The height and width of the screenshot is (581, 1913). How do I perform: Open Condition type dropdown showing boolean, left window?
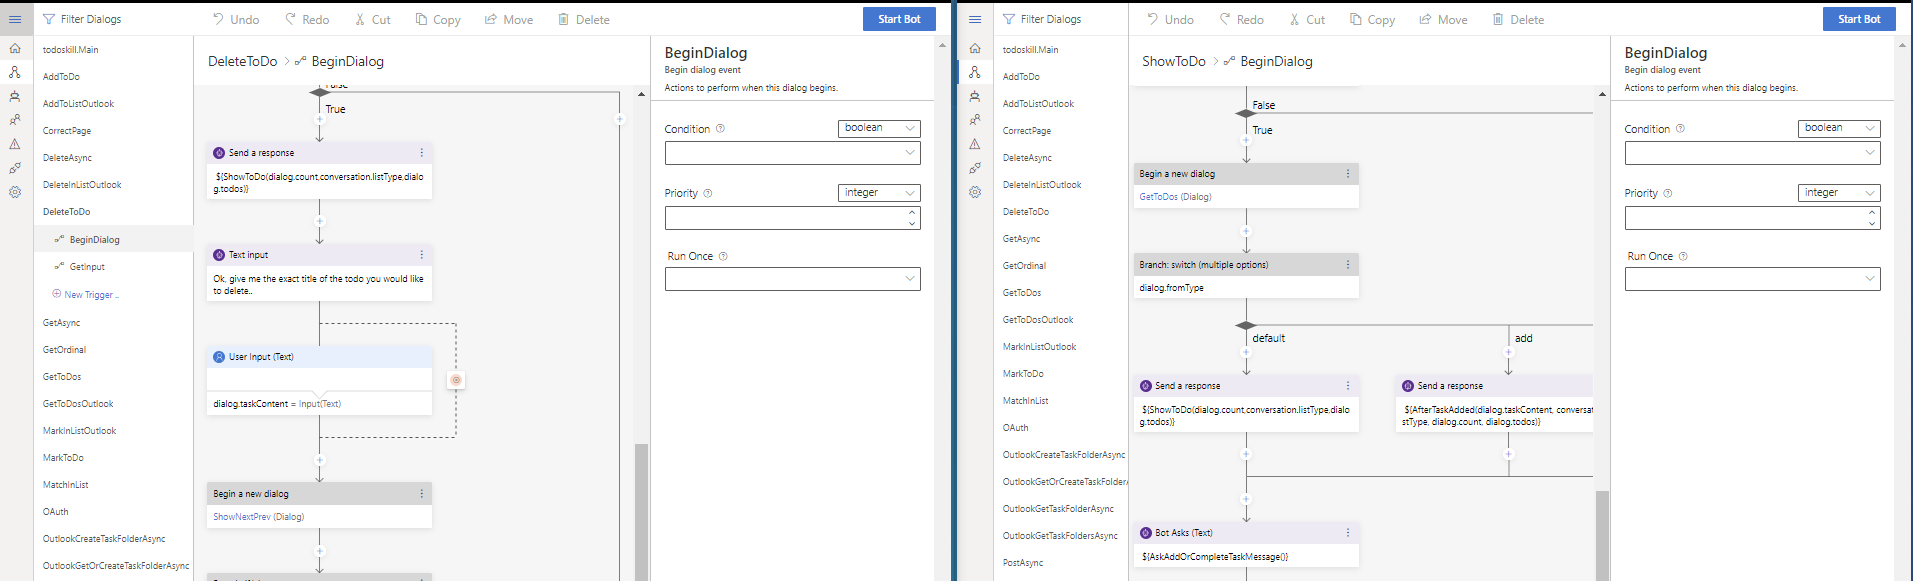point(879,128)
